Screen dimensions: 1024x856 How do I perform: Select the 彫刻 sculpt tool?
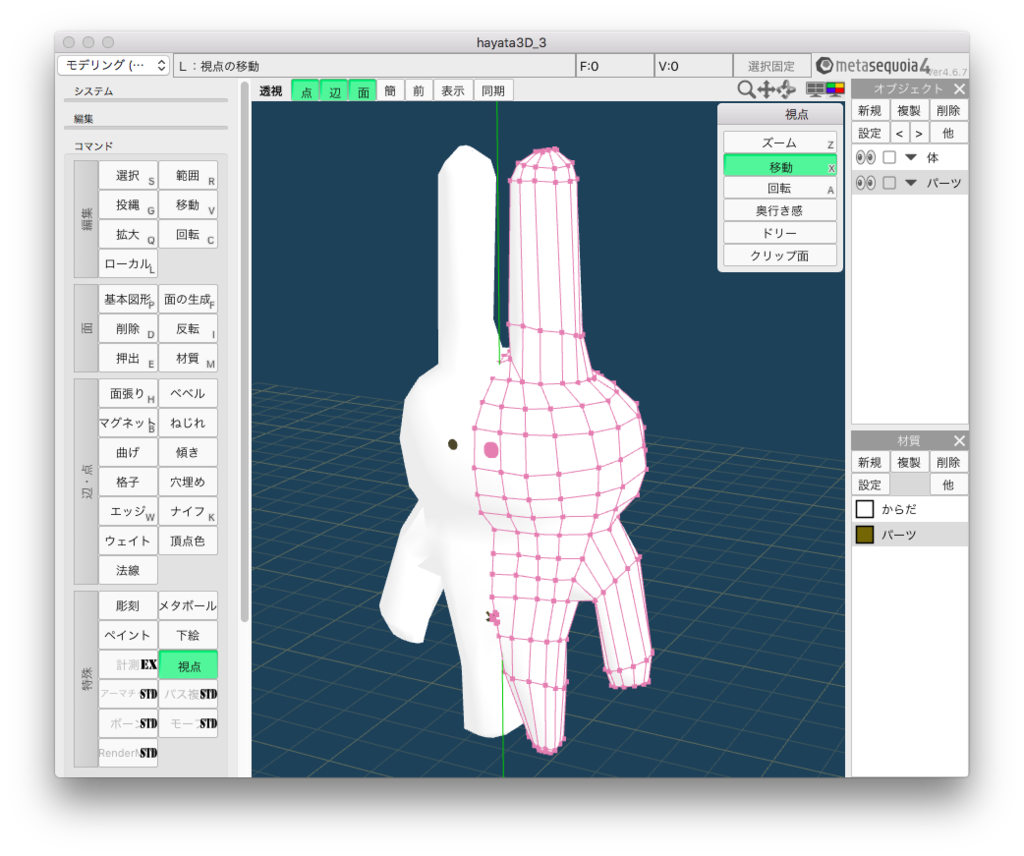point(128,606)
